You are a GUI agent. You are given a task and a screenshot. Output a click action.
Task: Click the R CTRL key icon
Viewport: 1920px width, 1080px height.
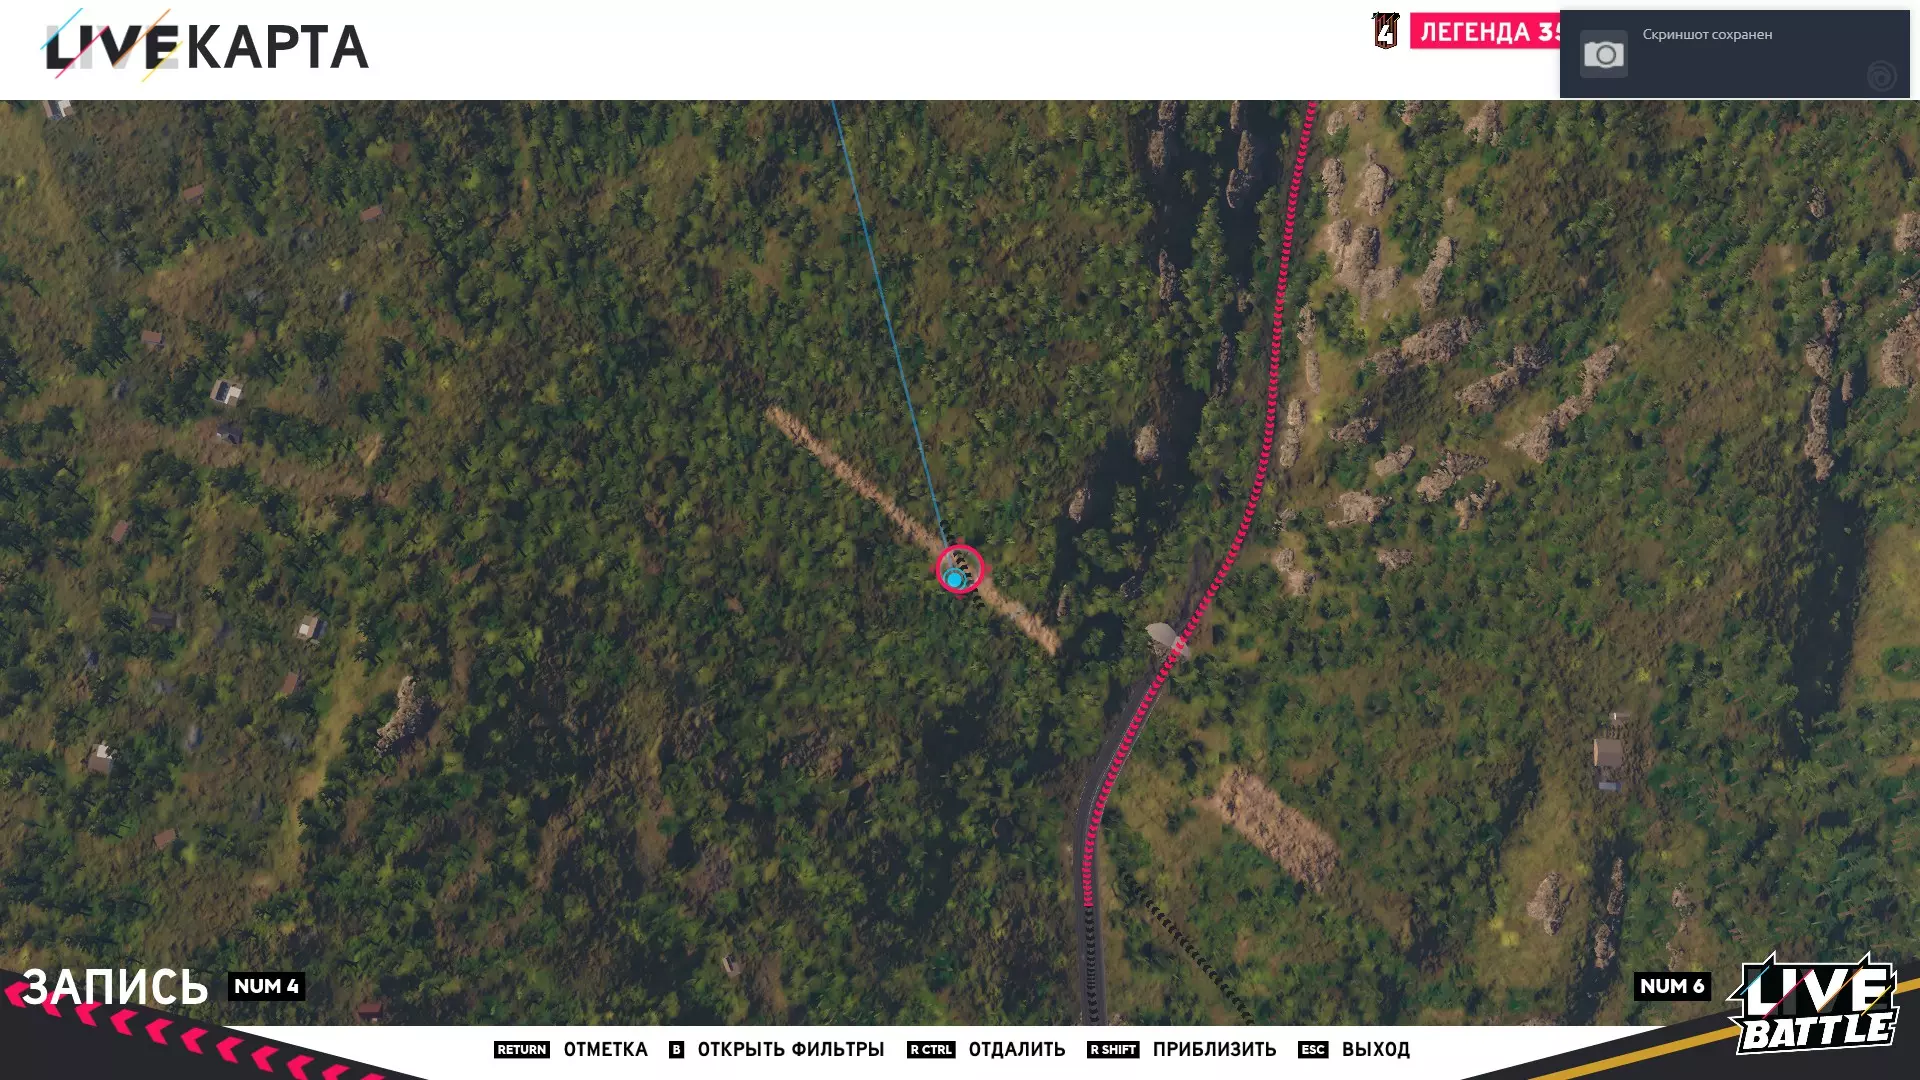pyautogui.click(x=931, y=1049)
